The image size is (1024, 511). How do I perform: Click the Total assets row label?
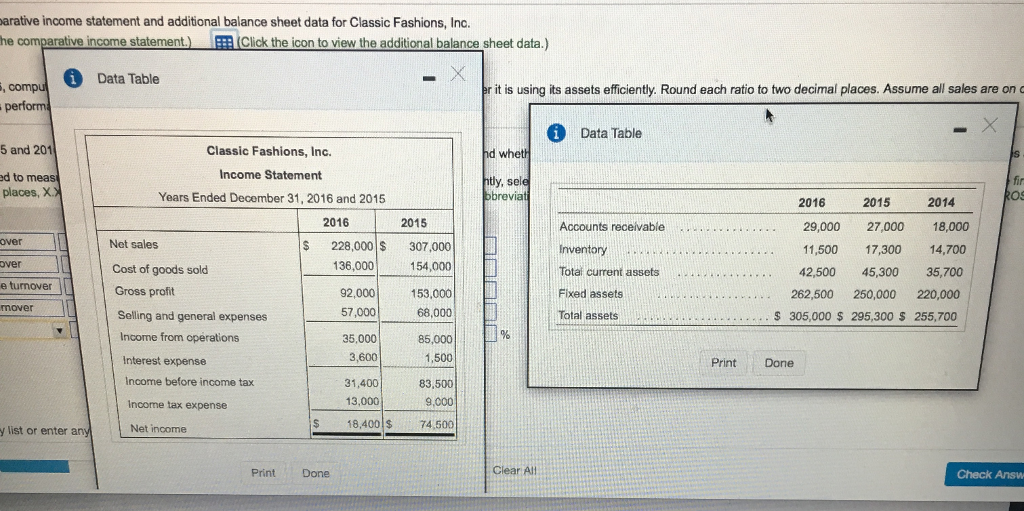[588, 316]
